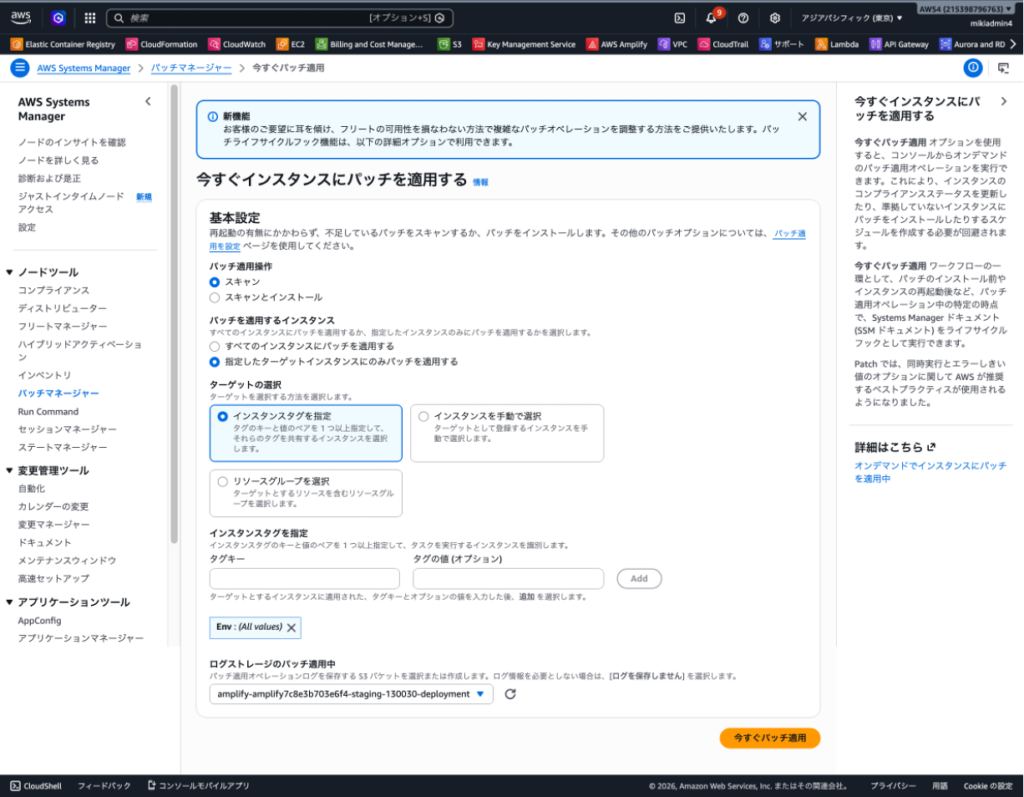Open the アジアパシフィック (東京) region dropdown
The width and height of the screenshot is (1024, 797).
coord(852,18)
